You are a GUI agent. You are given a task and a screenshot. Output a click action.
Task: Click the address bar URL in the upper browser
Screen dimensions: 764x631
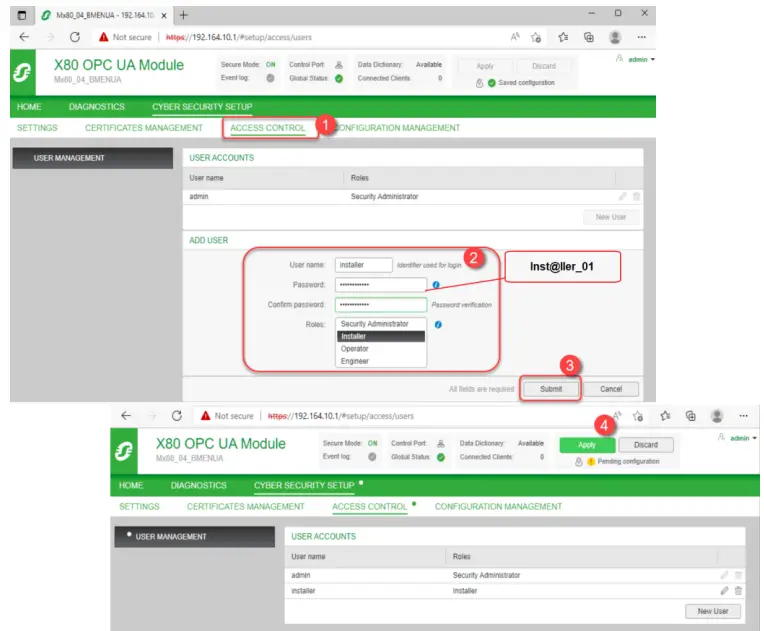pos(239,37)
